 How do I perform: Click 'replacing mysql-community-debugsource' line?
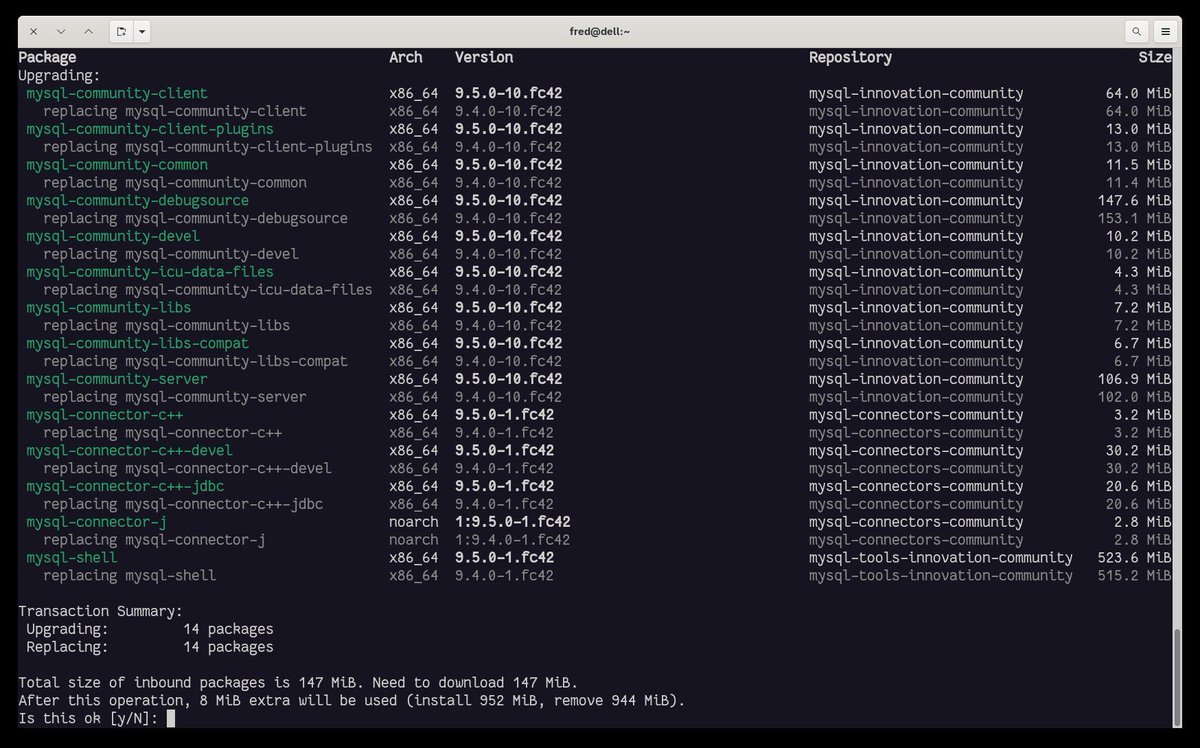pos(195,218)
